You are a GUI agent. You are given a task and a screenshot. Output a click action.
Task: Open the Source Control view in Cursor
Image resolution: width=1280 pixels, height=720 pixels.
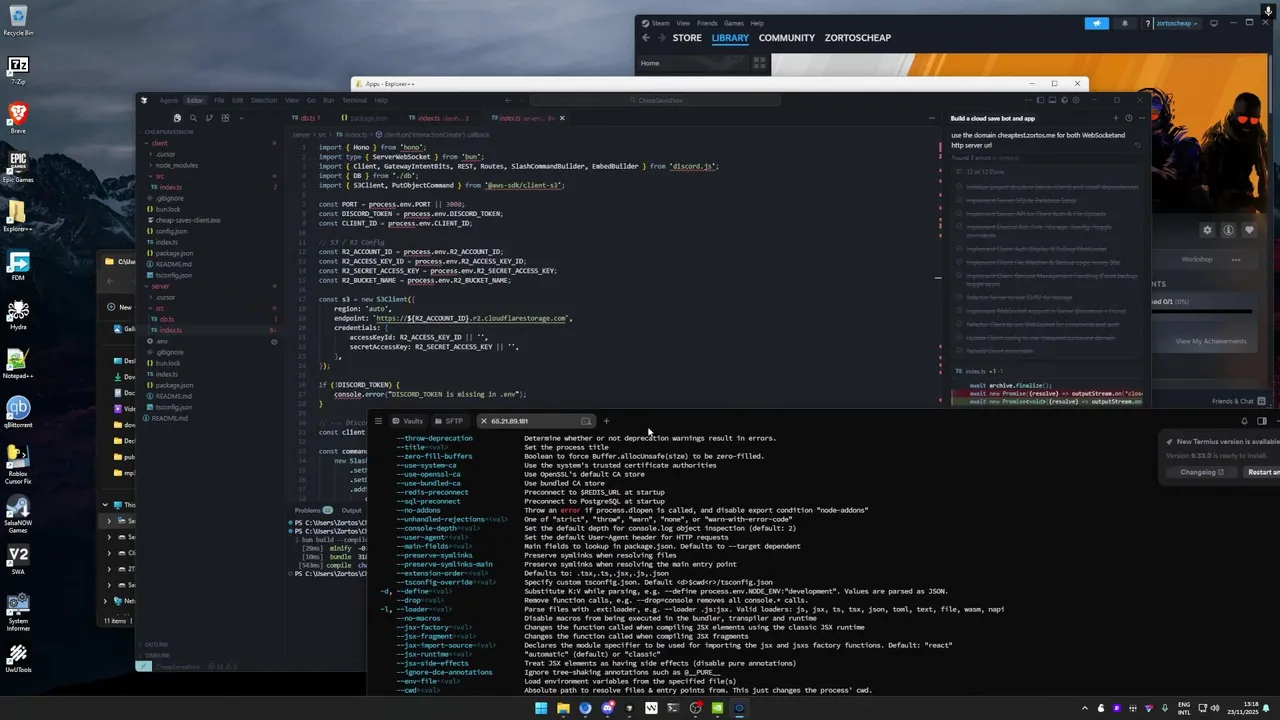pyautogui.click(x=209, y=118)
